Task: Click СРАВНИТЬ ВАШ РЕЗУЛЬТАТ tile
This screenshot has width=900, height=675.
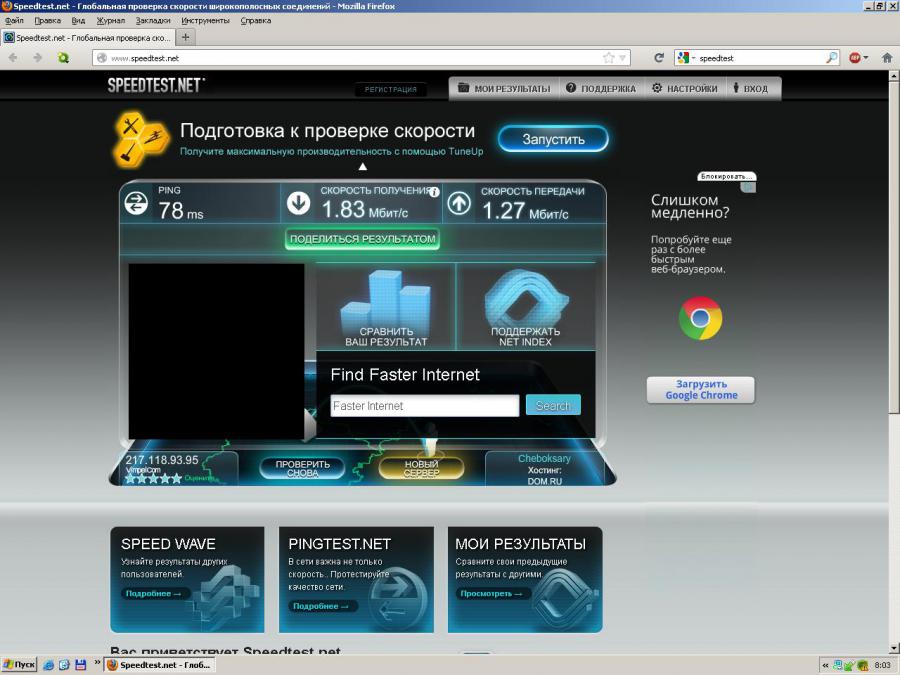Action: pos(386,307)
